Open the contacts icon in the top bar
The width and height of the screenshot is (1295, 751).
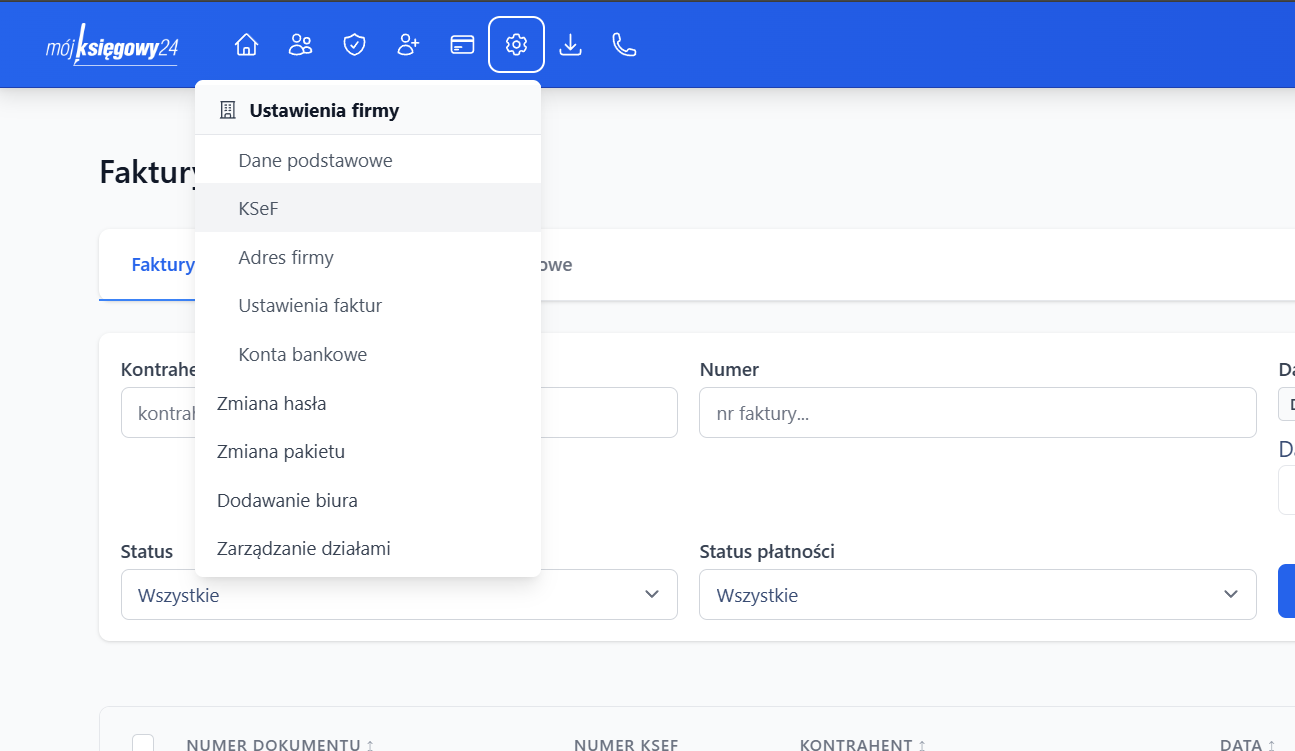[300, 44]
